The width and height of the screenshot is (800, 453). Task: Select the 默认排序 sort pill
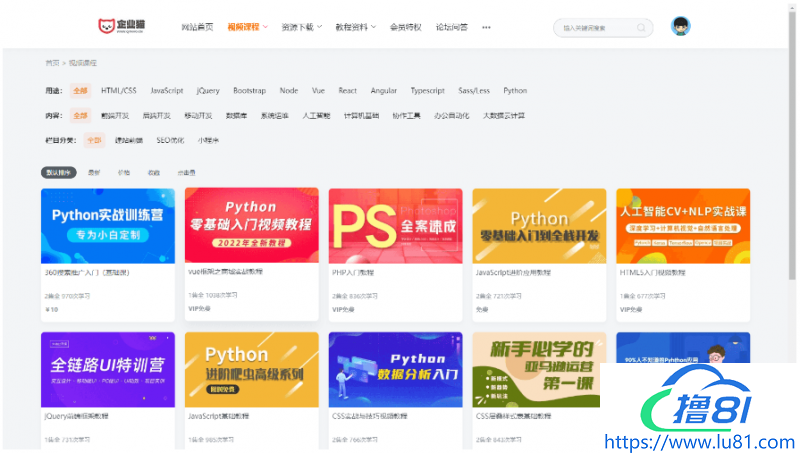[58, 172]
